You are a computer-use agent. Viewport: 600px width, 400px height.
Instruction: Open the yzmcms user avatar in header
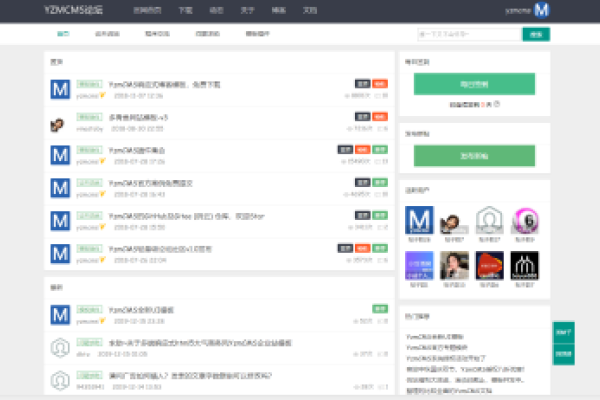coord(541,10)
